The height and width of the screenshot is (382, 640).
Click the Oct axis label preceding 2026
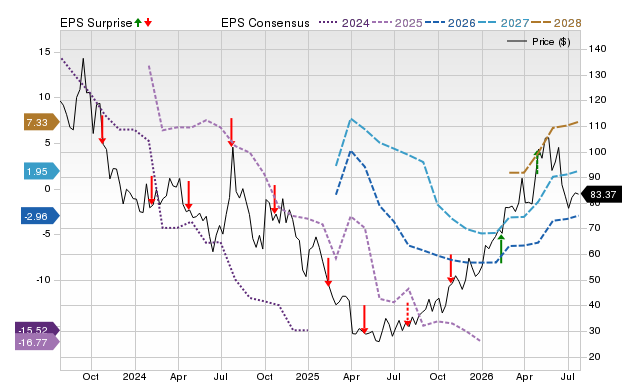(438, 376)
